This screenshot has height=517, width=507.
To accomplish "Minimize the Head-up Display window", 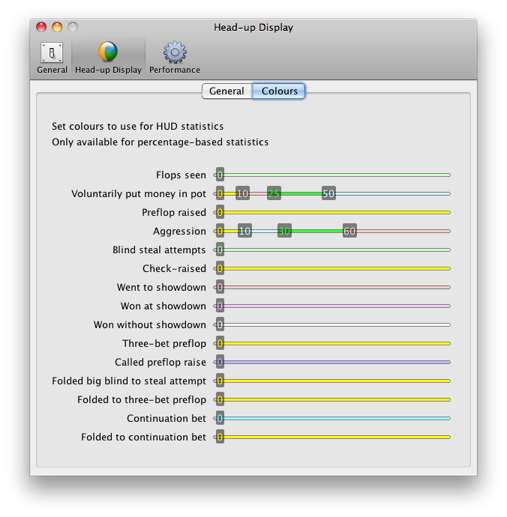I will pos(57,27).
